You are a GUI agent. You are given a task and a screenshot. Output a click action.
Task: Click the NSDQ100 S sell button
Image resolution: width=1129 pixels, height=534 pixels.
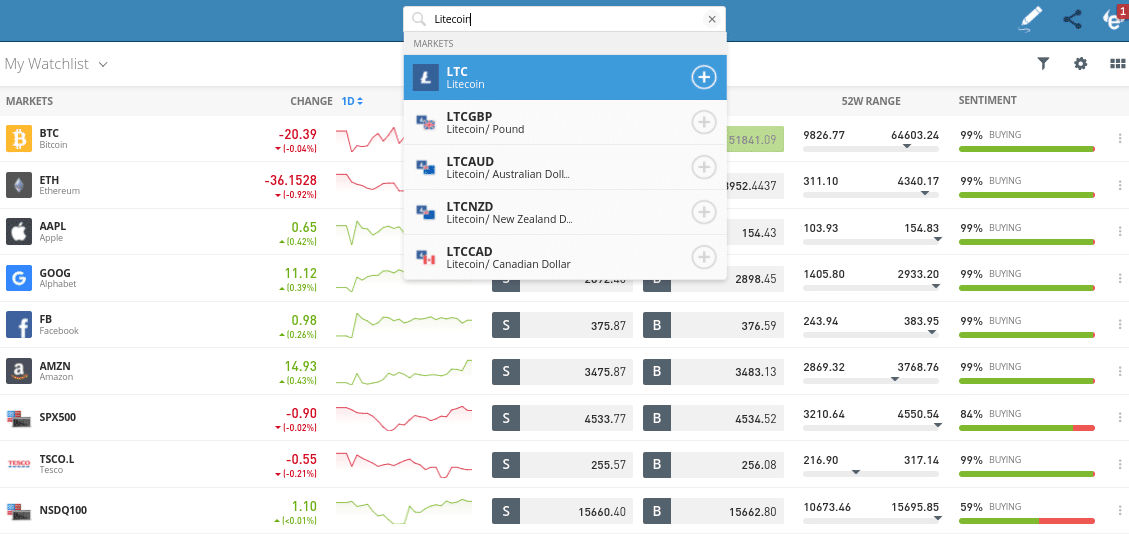pyautogui.click(x=505, y=511)
